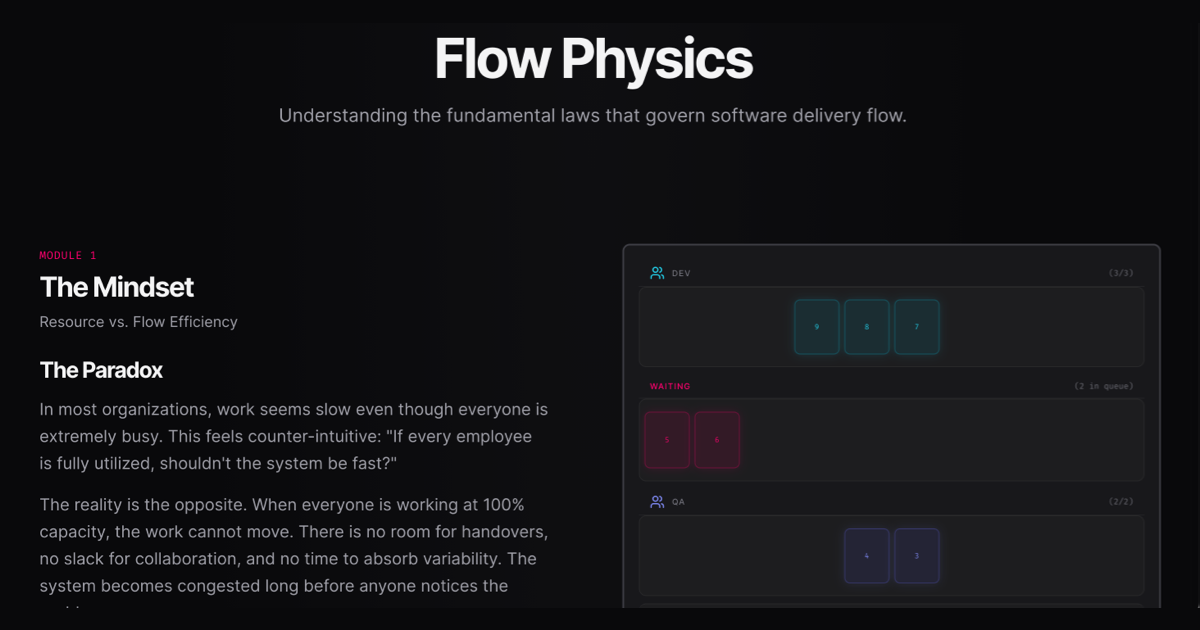Viewport: 1200px width, 630px height.
Task: Click 'The Paradox' section heading
Action: point(101,370)
